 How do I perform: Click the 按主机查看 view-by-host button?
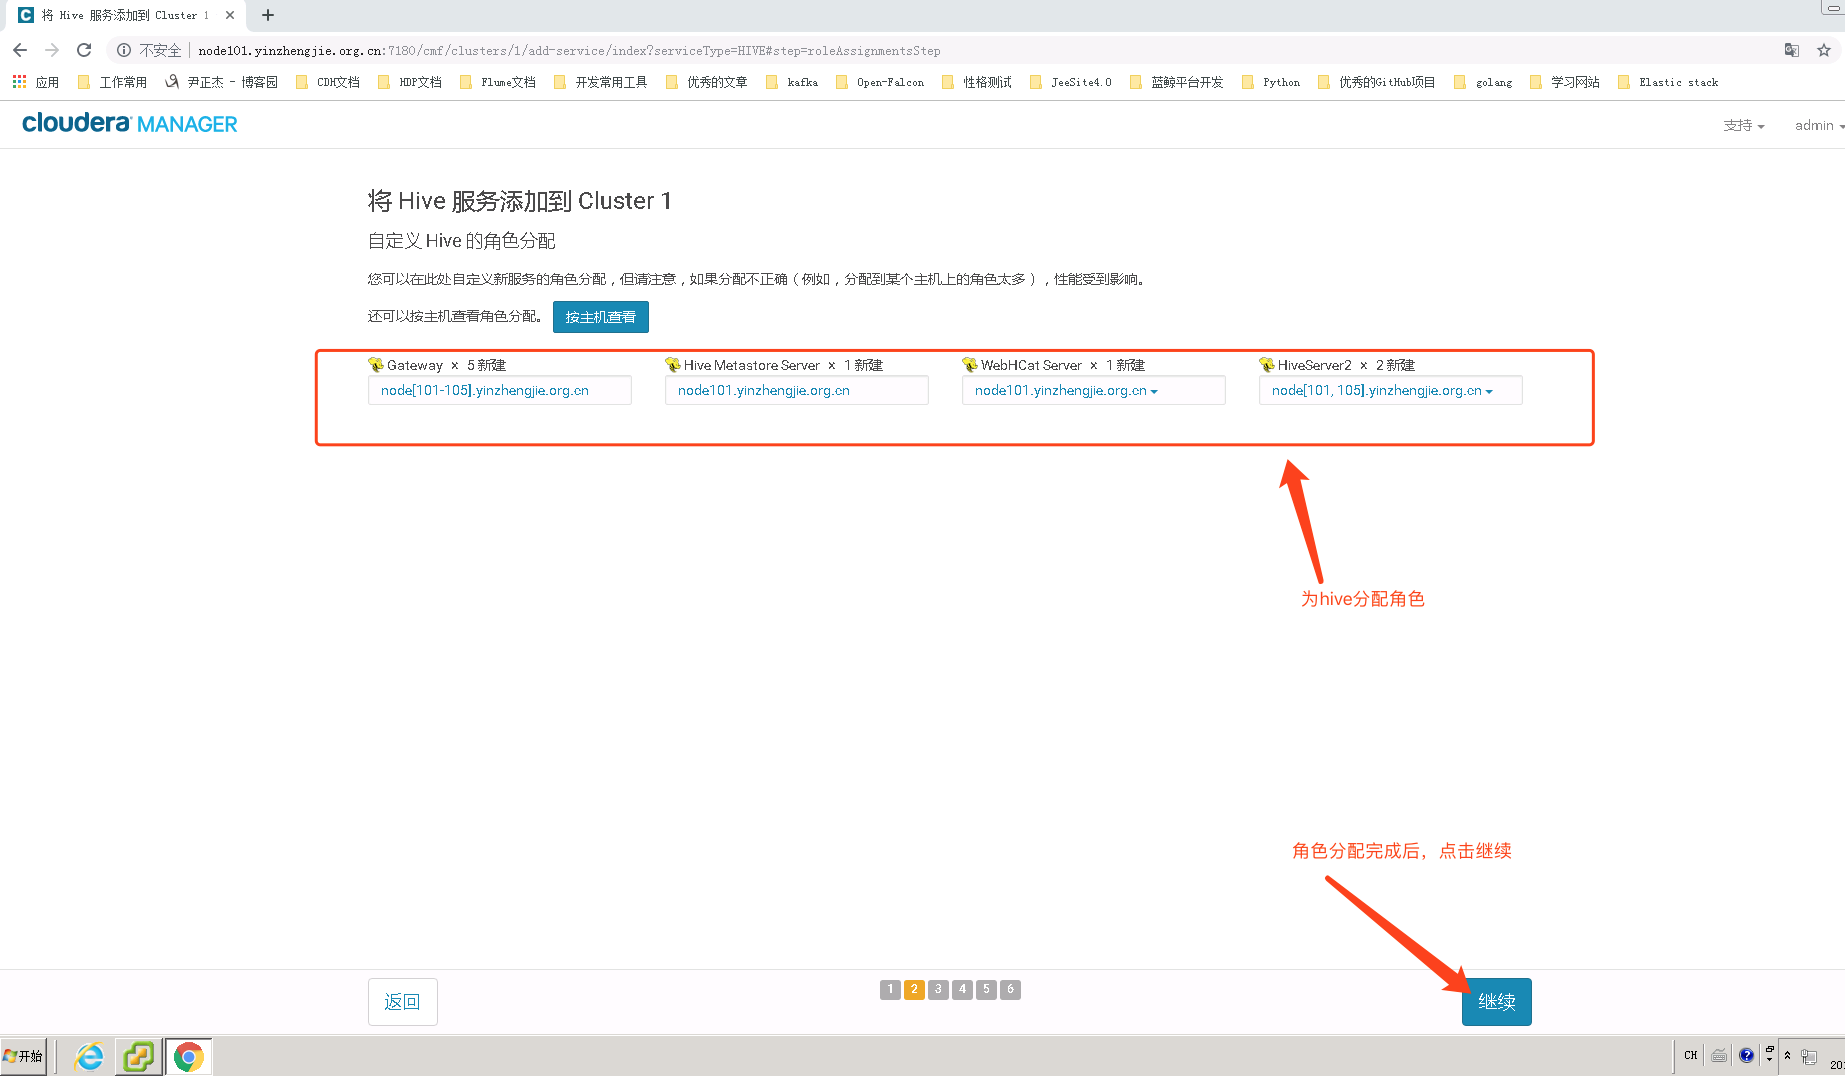click(600, 317)
